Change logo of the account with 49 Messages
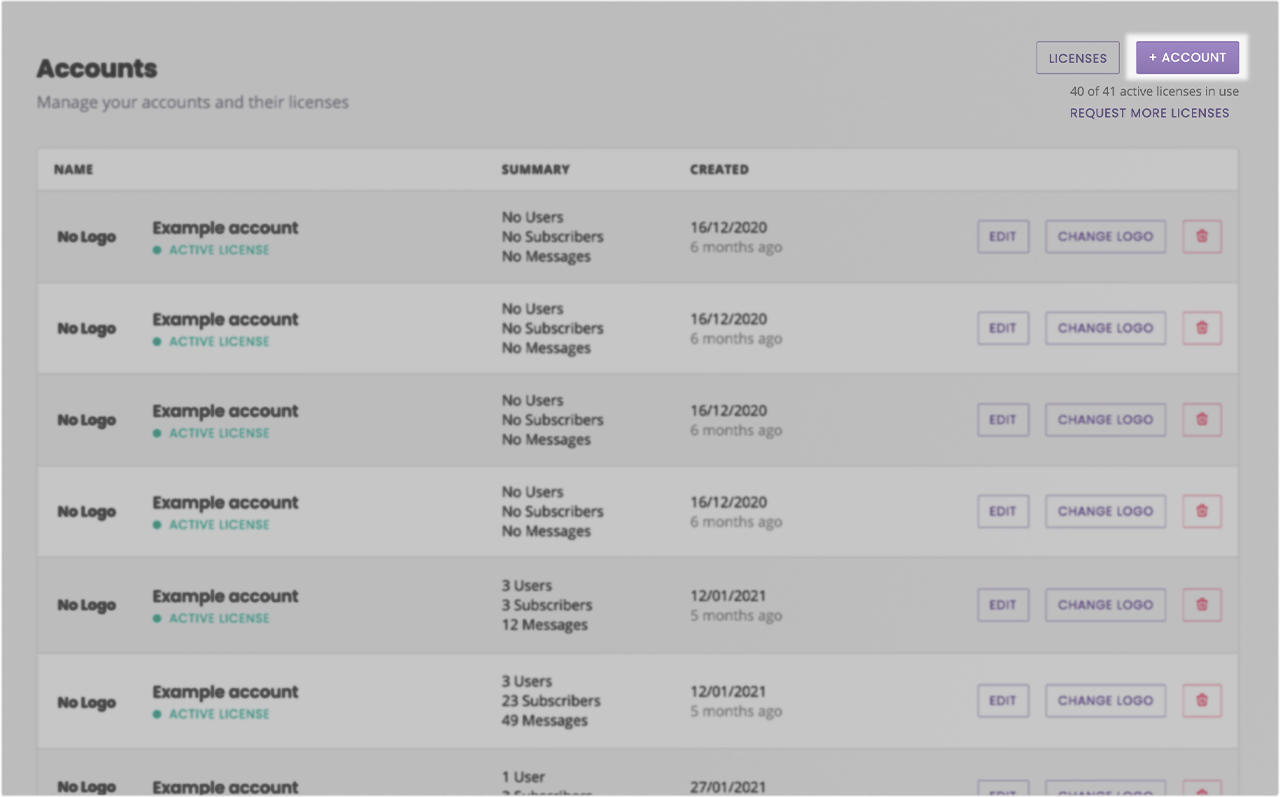The width and height of the screenshot is (1280, 797). [1105, 700]
